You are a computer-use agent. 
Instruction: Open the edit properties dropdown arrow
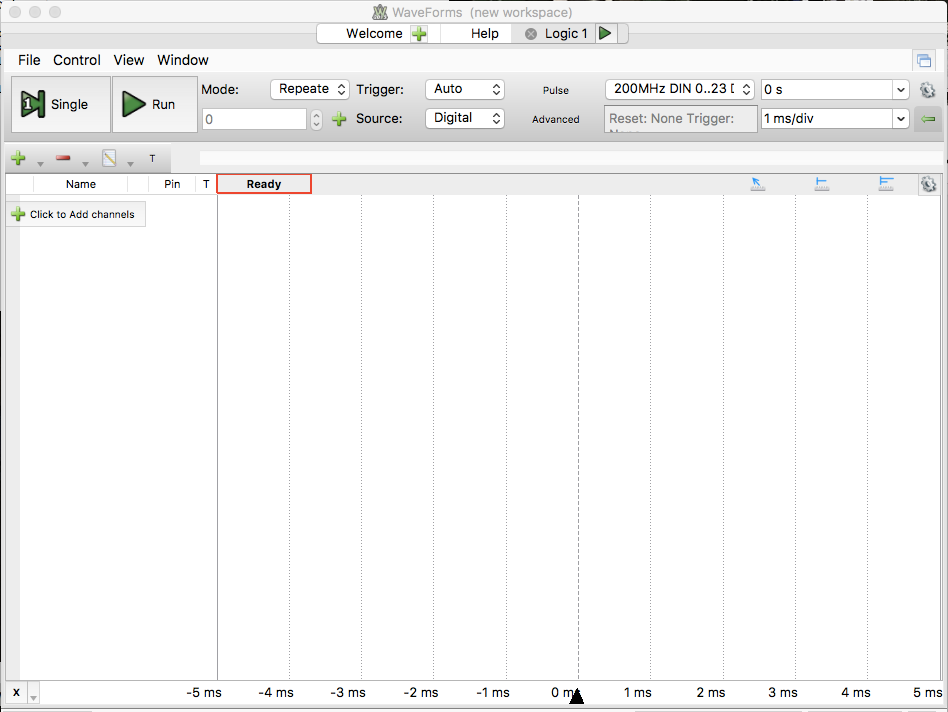[130, 164]
